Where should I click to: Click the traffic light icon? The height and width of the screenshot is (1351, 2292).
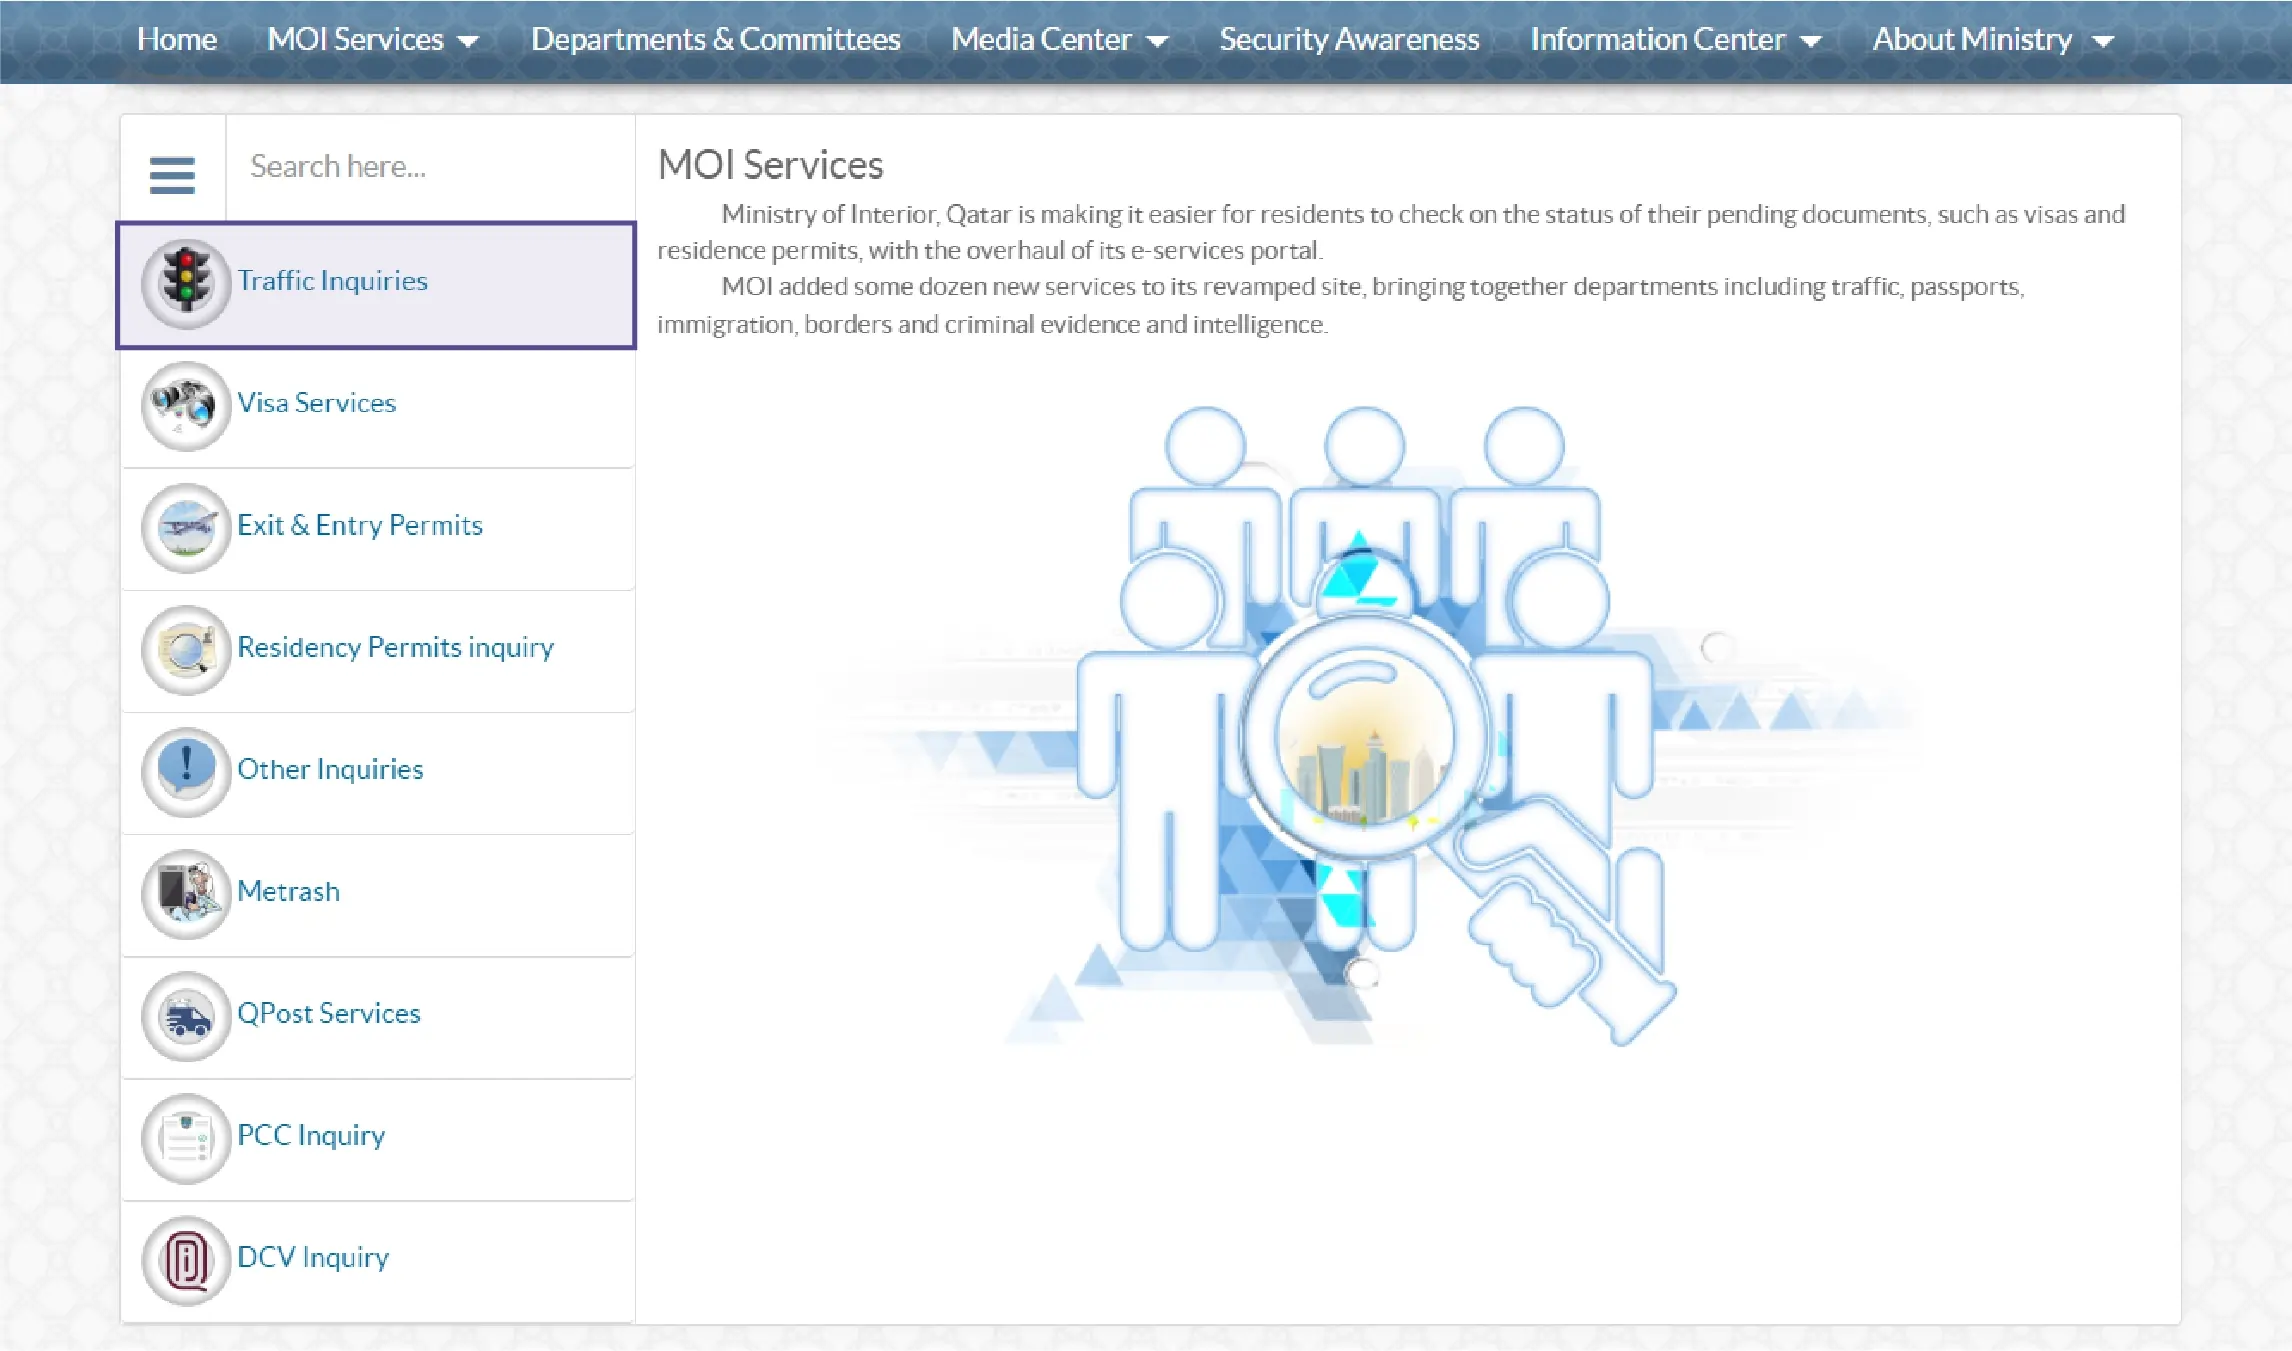[x=186, y=284]
